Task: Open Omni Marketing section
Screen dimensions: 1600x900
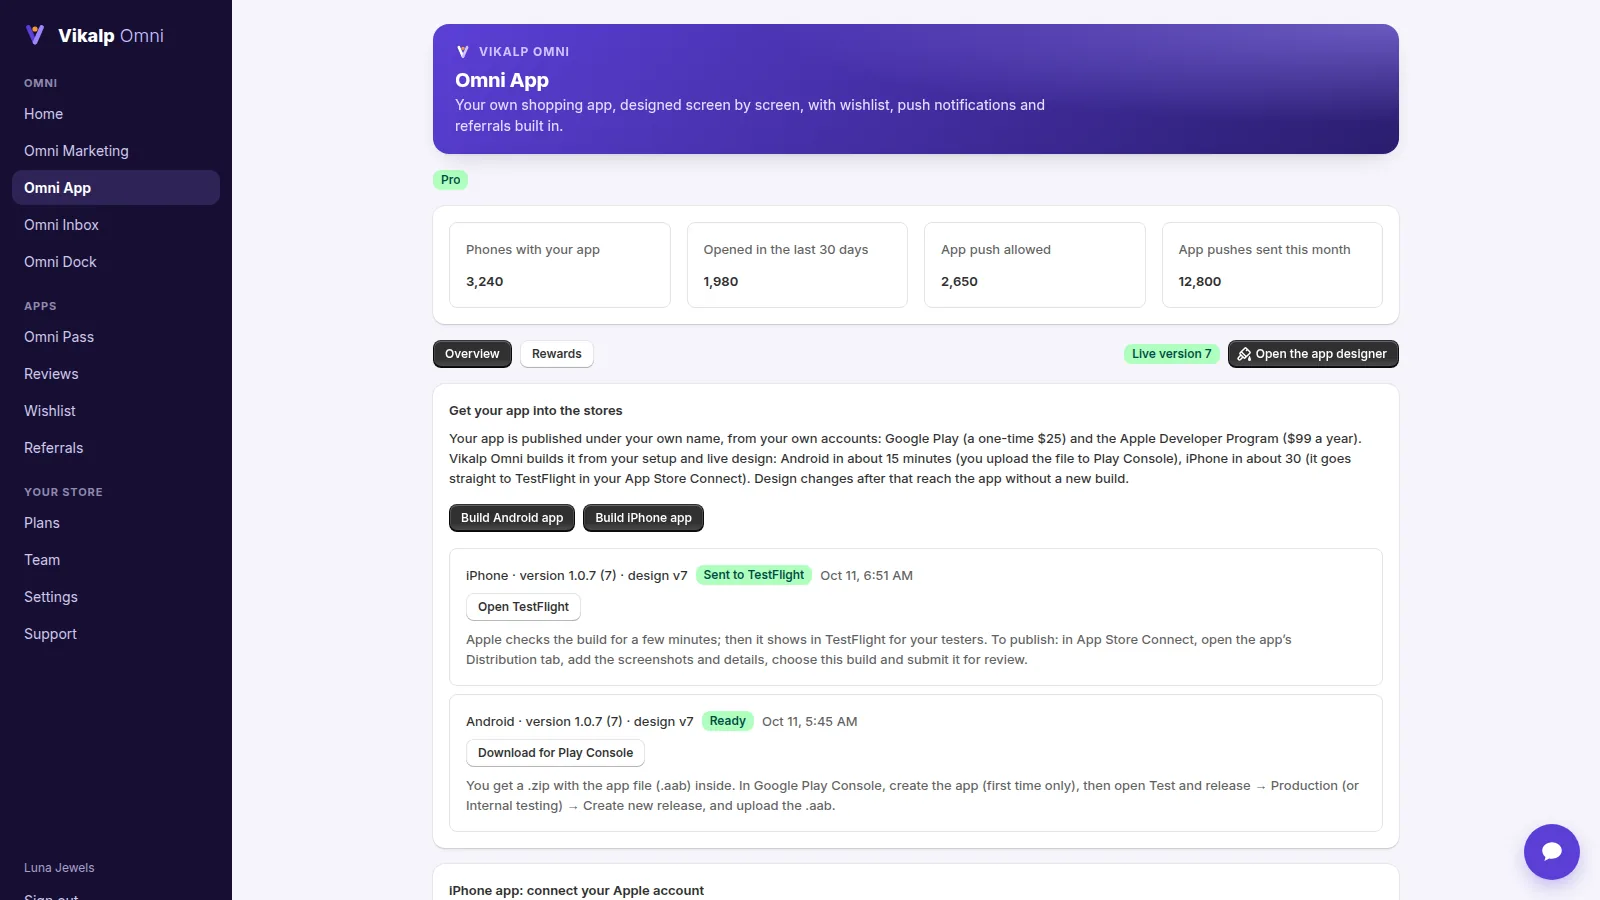Action: [x=116, y=151]
